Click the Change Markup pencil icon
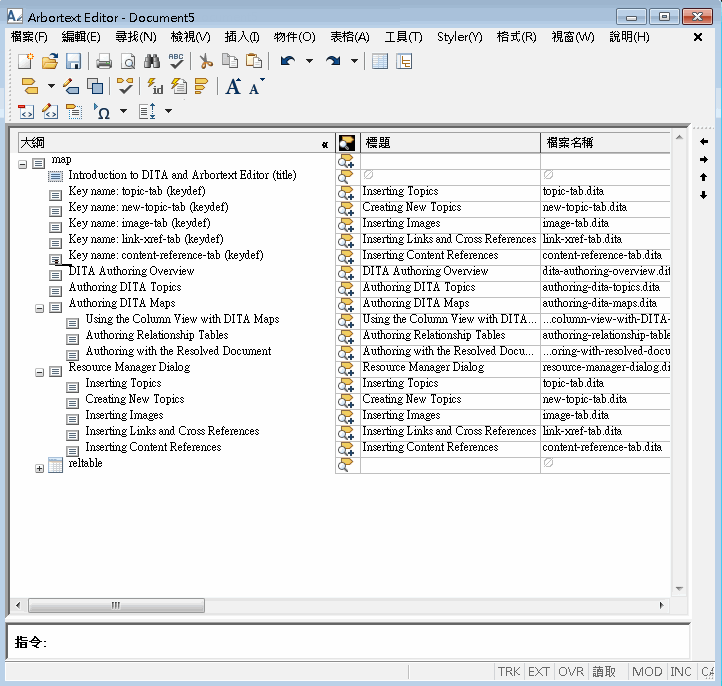This screenshot has height=686, width=722. click(x=71, y=86)
